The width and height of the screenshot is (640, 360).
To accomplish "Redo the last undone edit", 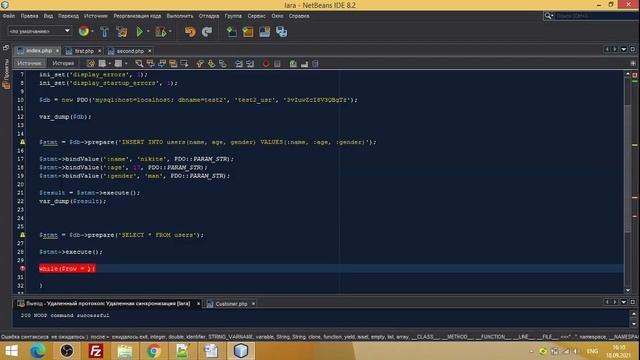I will [207, 32].
